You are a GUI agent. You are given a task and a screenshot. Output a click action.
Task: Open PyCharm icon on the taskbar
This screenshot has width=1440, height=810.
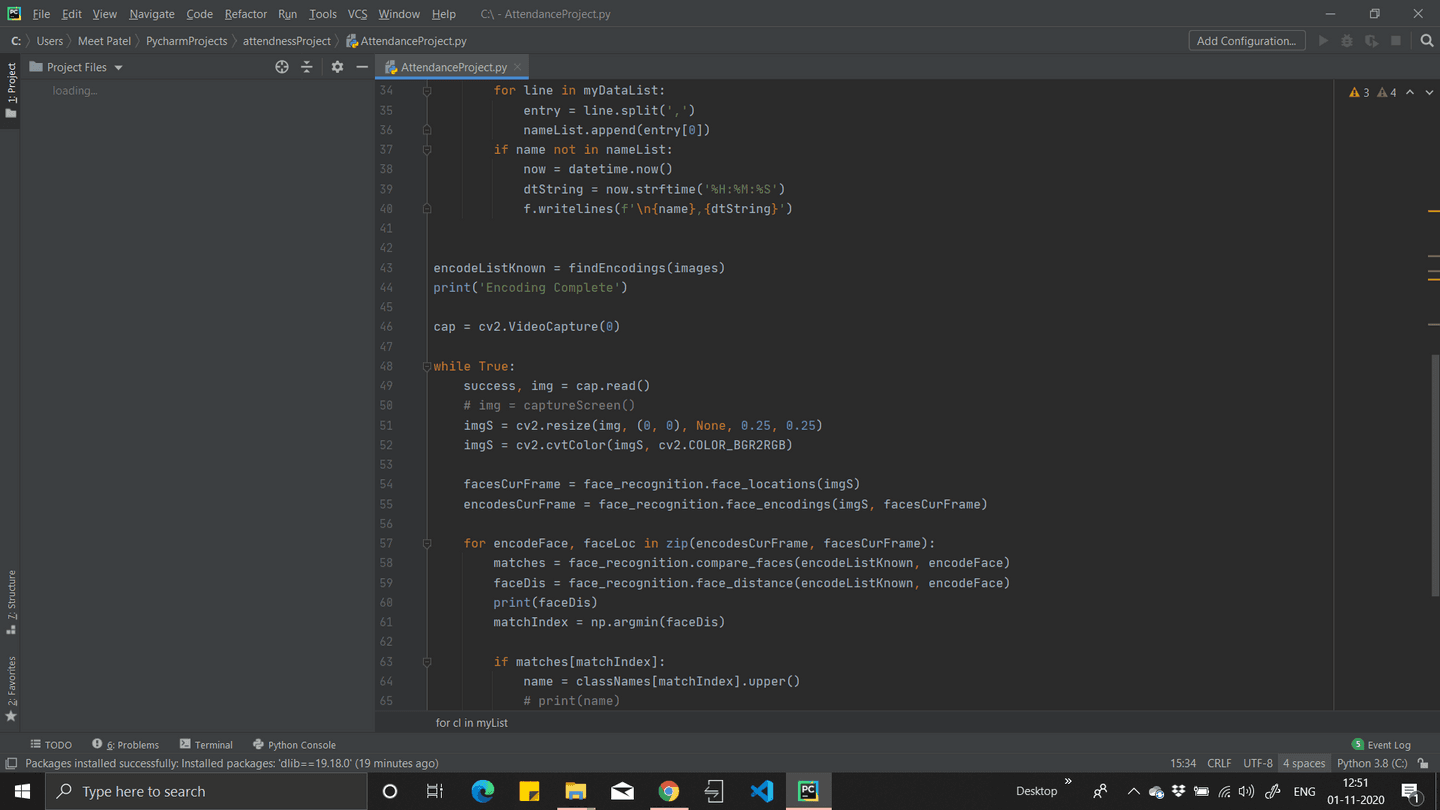(x=808, y=791)
